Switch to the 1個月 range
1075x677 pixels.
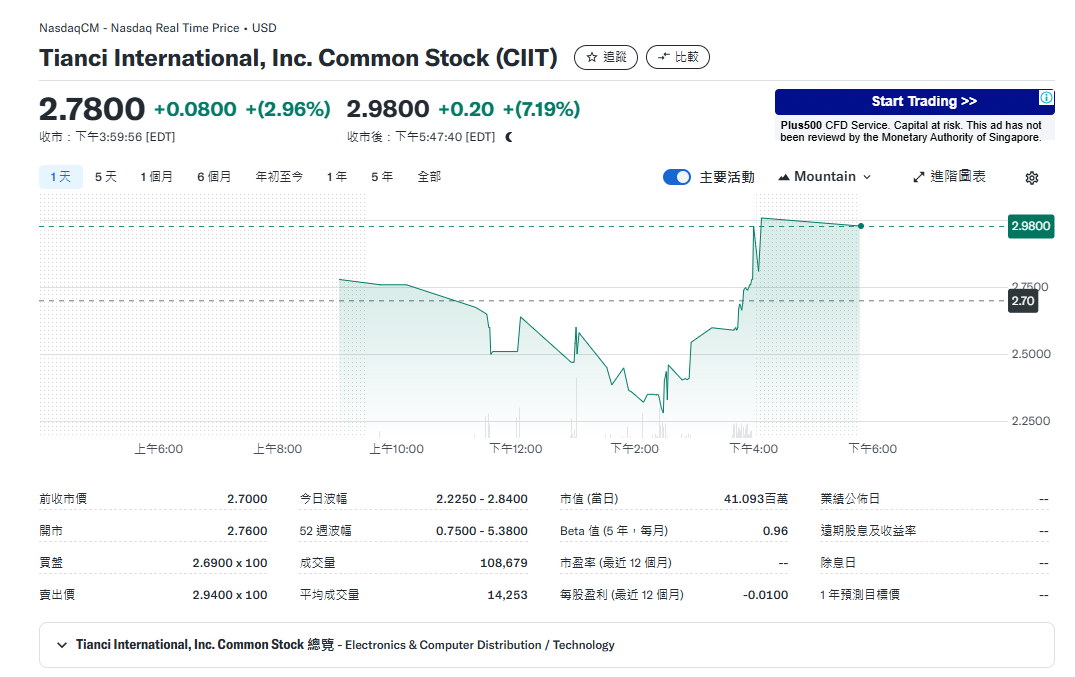pyautogui.click(x=156, y=177)
